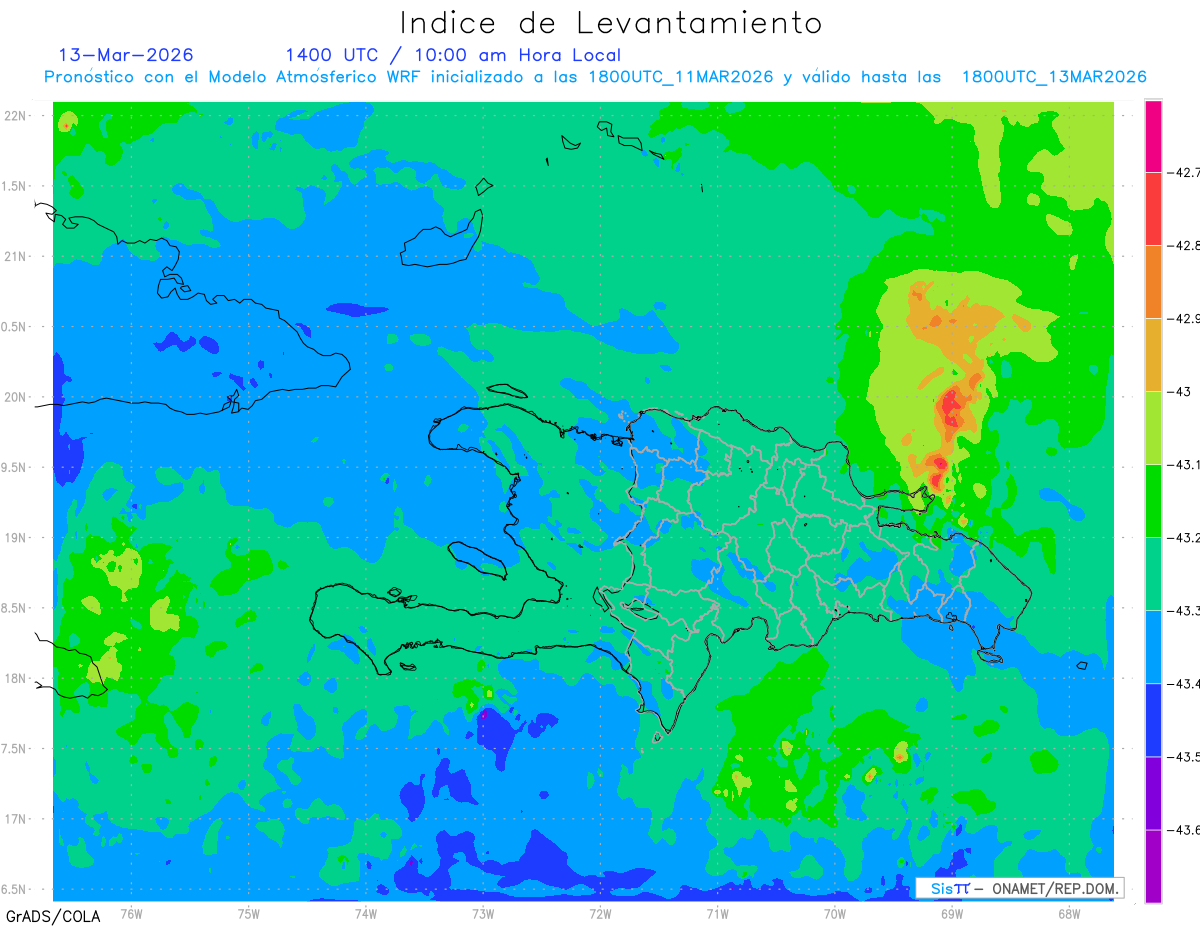Pick the bright green swatch between -43.1 and -43.2
The height and width of the screenshot is (927, 1200).
[x=1153, y=501]
